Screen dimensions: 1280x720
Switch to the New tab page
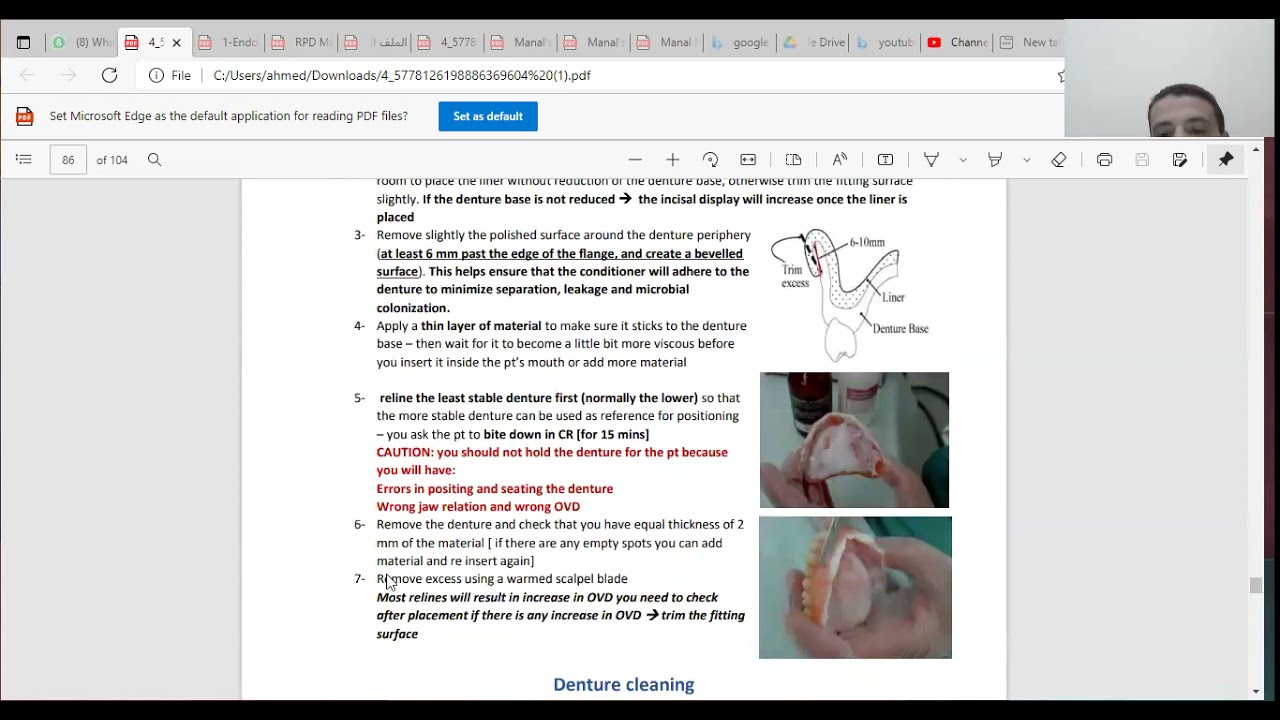pyautogui.click(x=1029, y=42)
